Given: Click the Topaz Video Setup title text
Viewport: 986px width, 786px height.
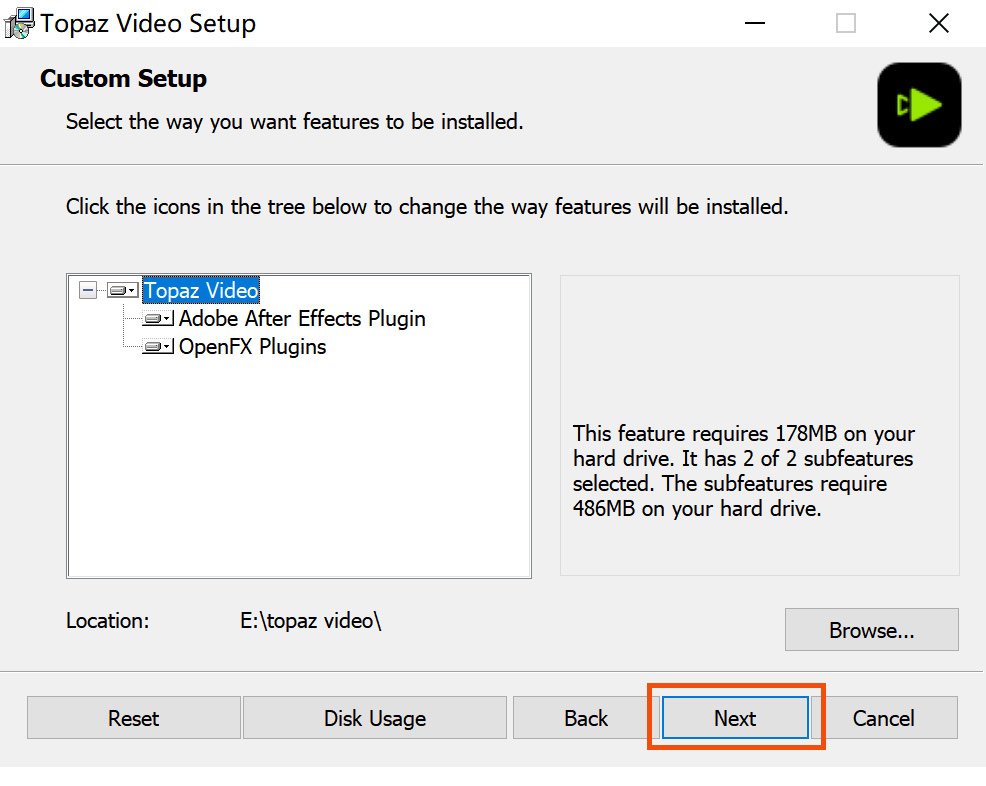Looking at the screenshot, I should tap(148, 23).
